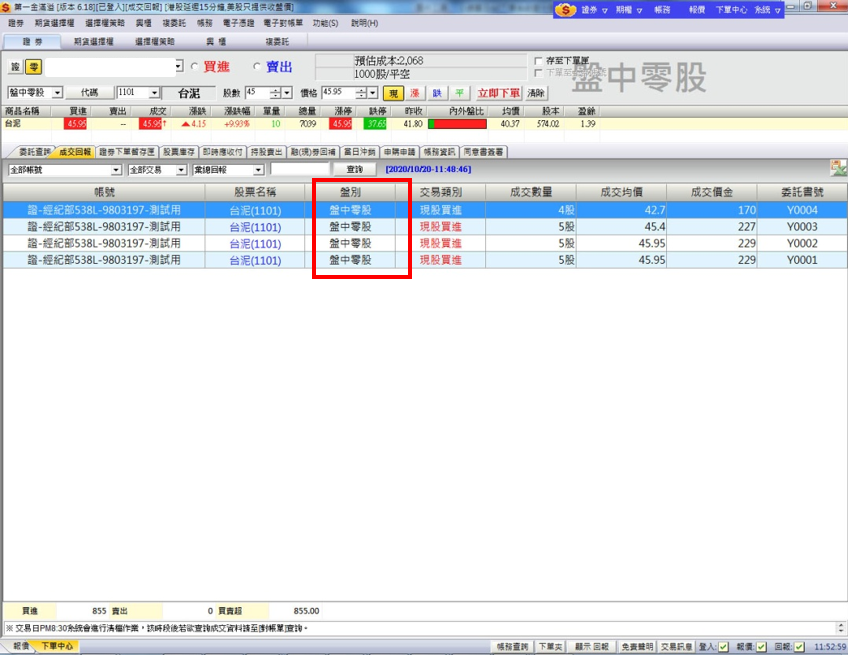Click the orange S logo icon
The width and height of the screenshot is (848, 655).
[568, 9]
